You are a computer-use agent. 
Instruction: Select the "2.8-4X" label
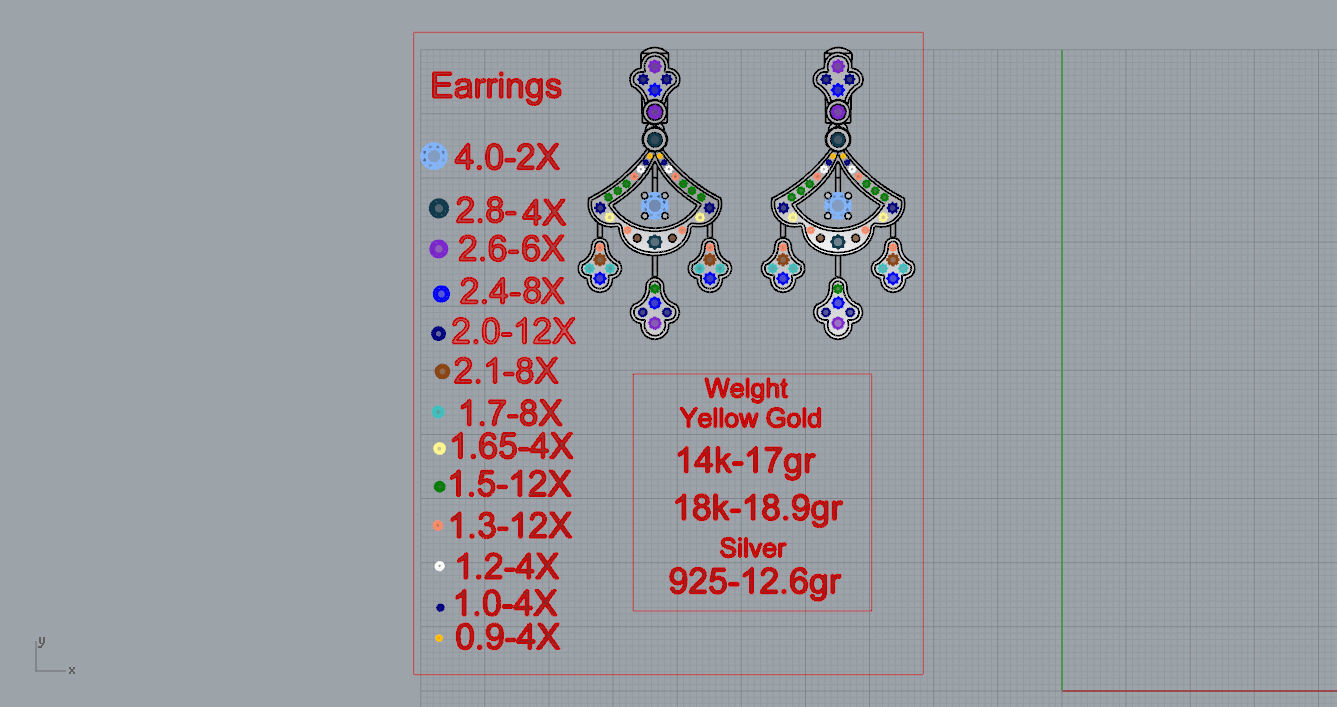click(511, 210)
